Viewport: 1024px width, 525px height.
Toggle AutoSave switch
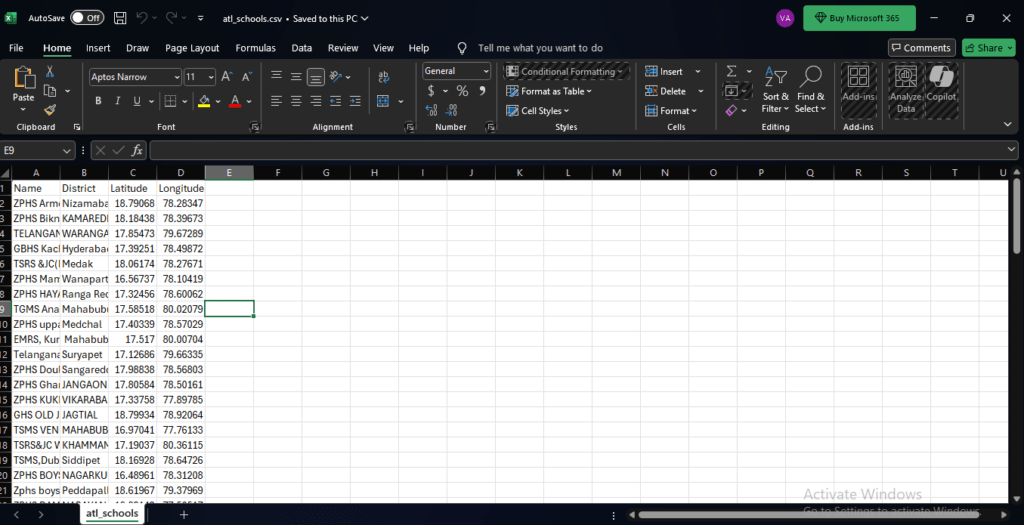pyautogui.click(x=87, y=18)
